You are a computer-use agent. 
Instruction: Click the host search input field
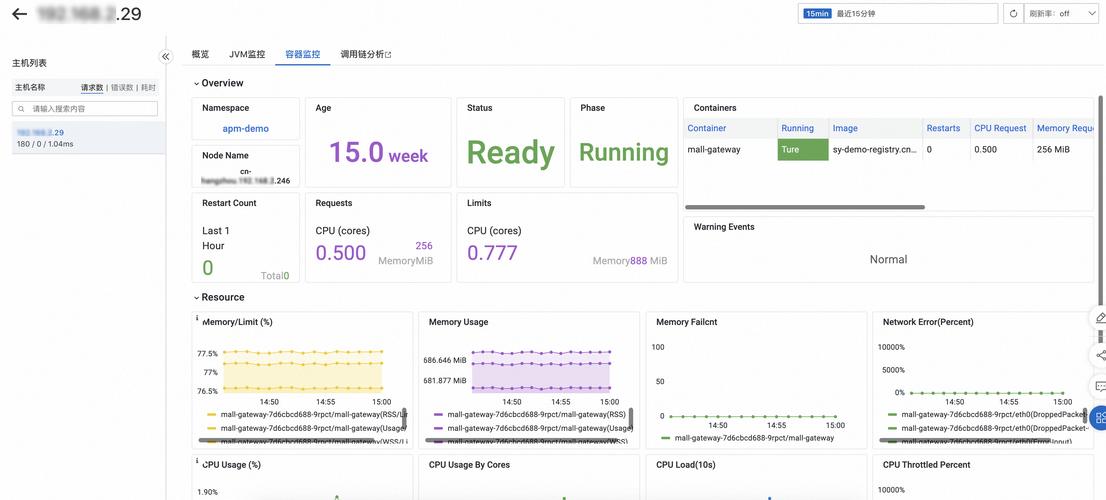(x=90, y=108)
